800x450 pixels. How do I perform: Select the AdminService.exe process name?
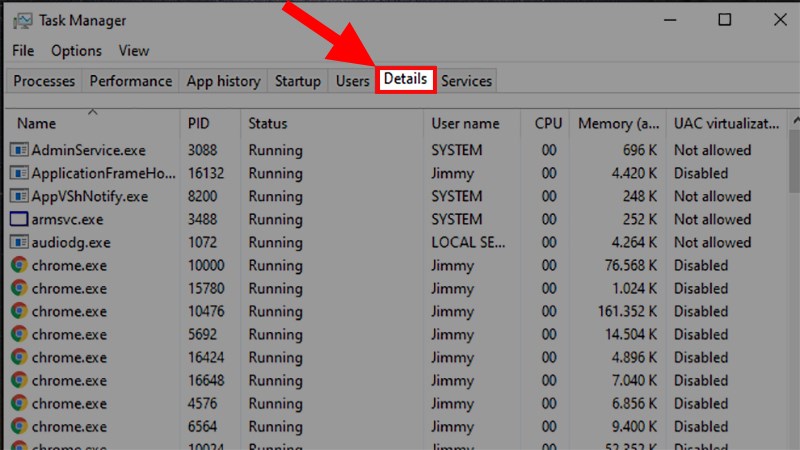point(89,151)
